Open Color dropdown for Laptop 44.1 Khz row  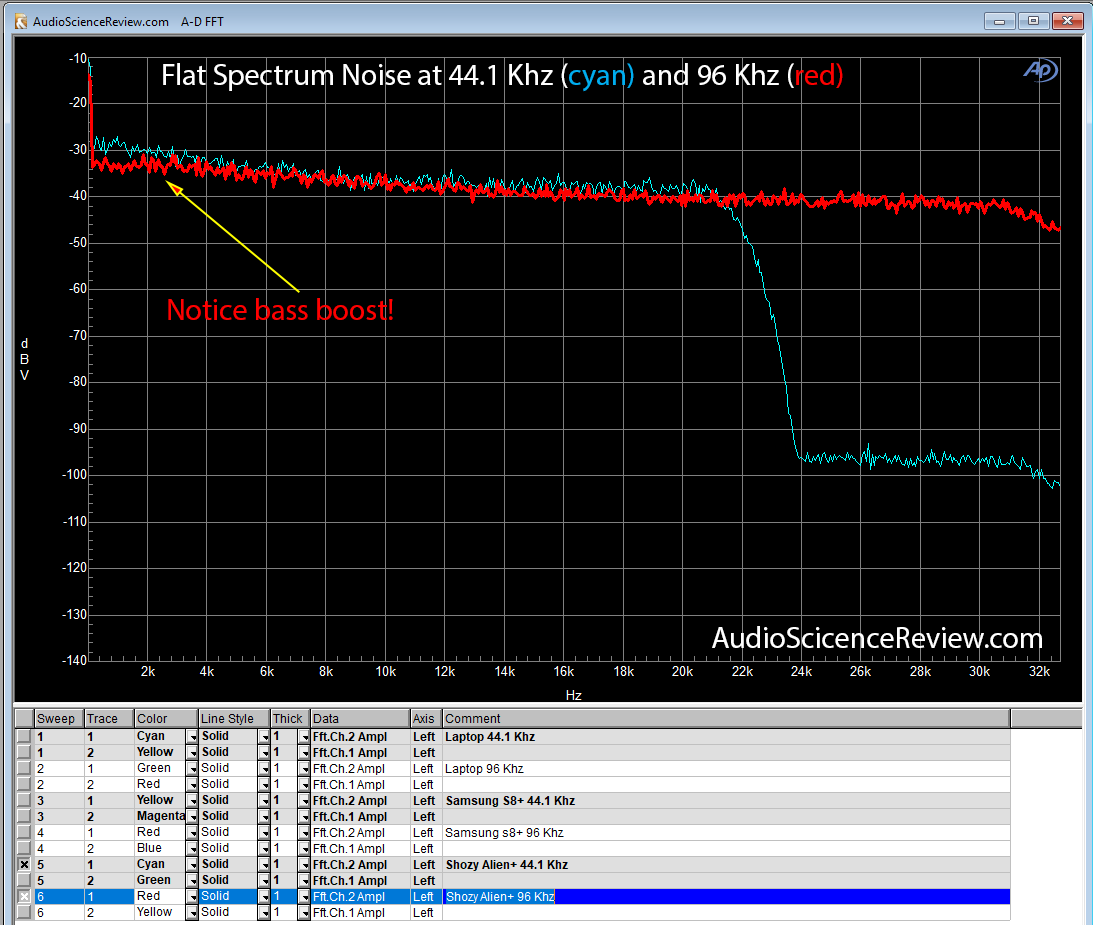192,736
